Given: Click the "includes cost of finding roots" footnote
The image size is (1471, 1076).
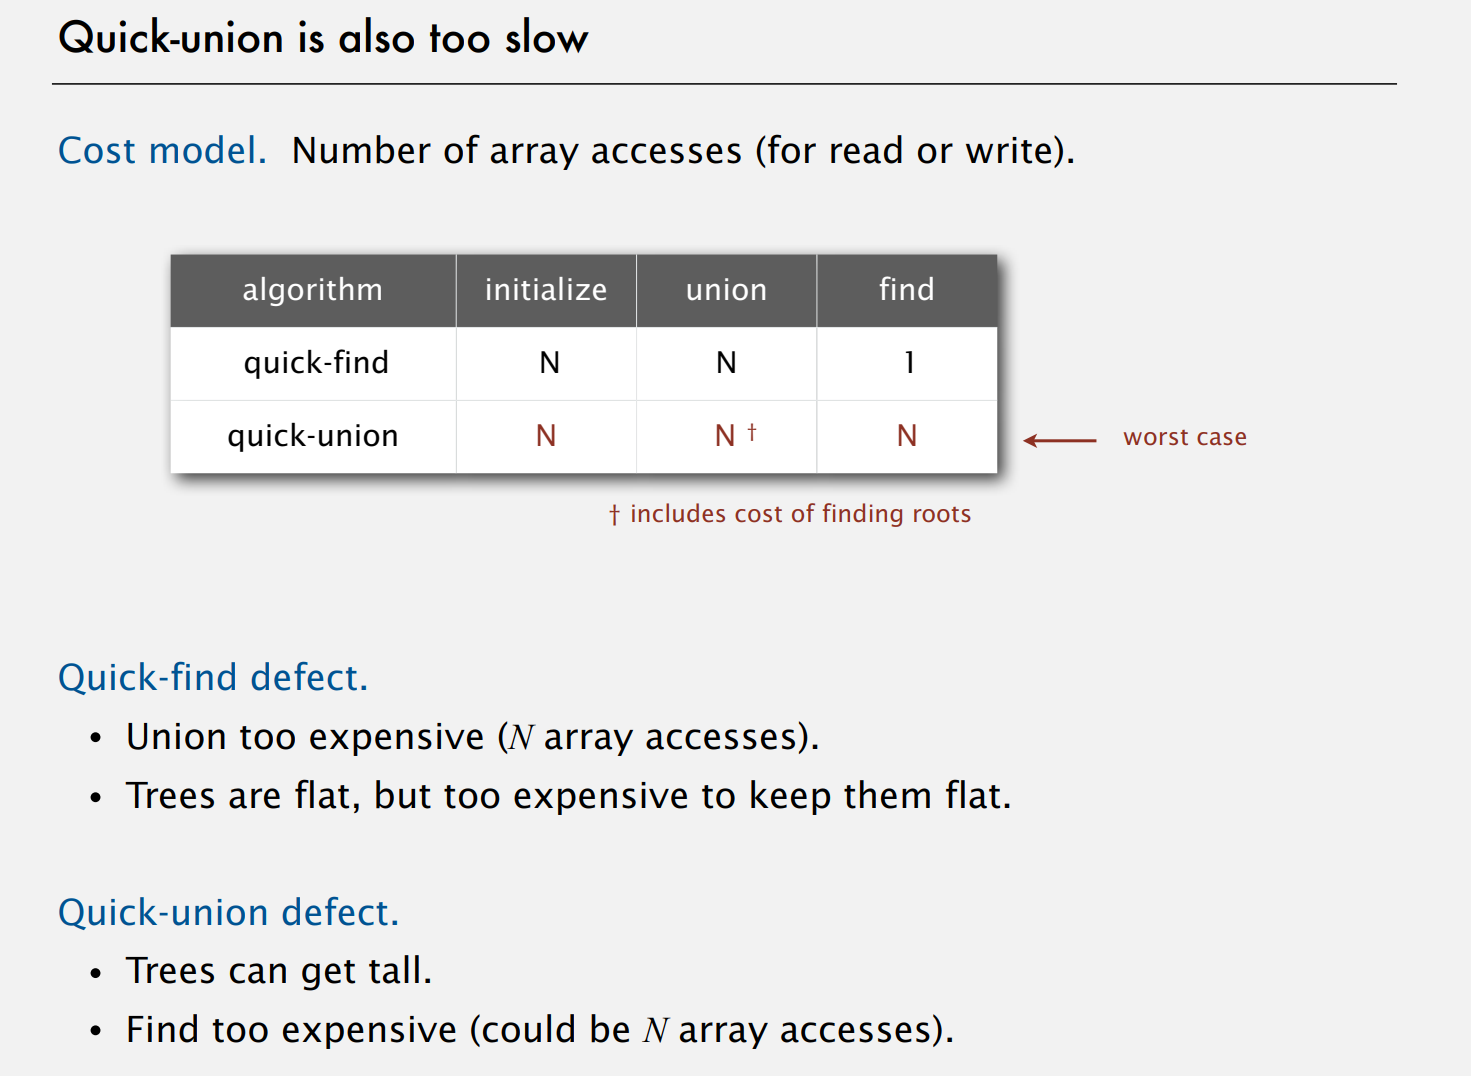Looking at the screenshot, I should click(800, 514).
